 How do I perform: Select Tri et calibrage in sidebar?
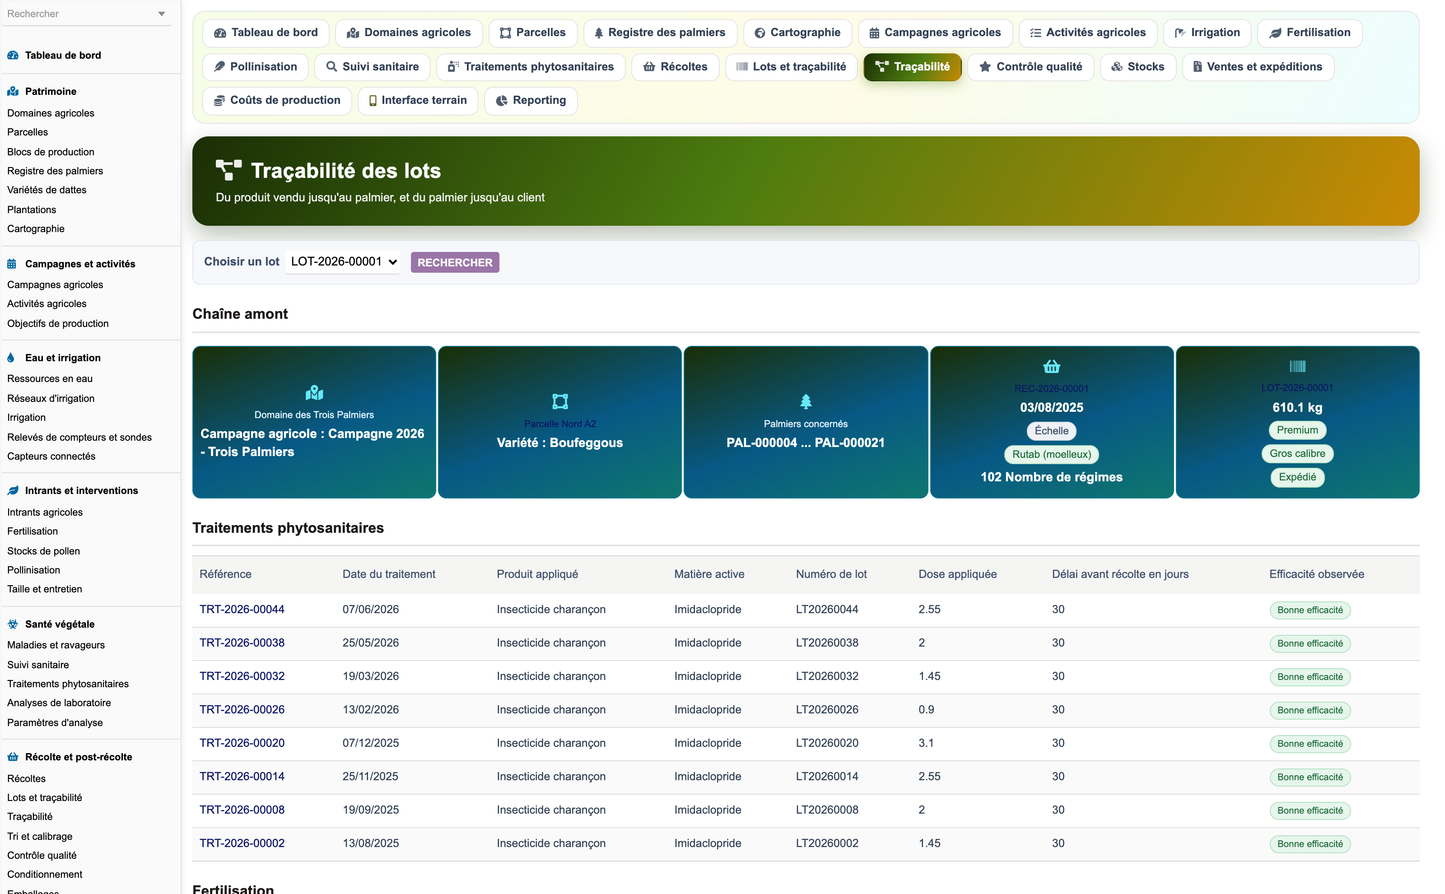40,837
